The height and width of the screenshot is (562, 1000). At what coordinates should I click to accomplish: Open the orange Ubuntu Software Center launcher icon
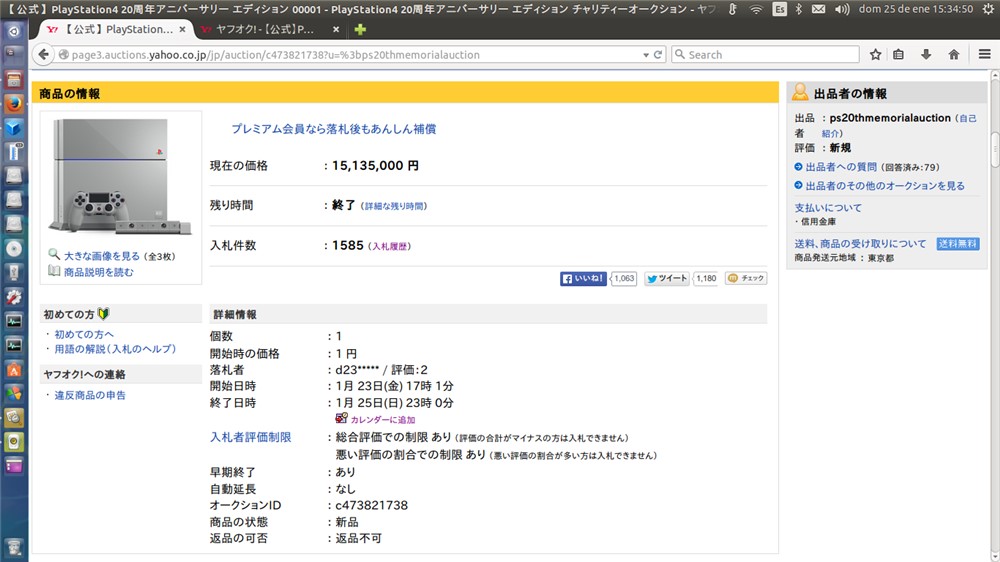pyautogui.click(x=13, y=369)
